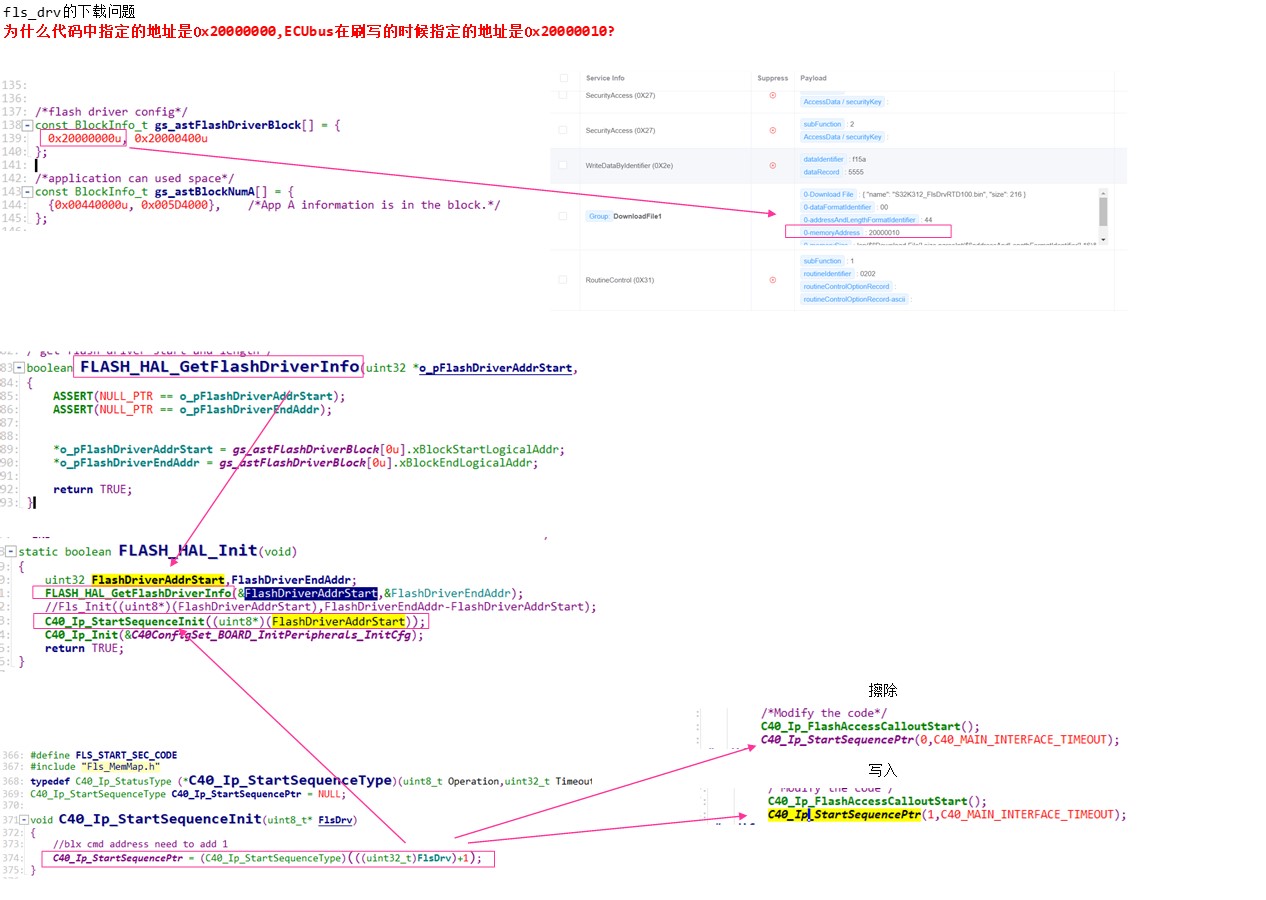Click the routineControlOptionRecord-ascii payload tag
This screenshot has height=900, width=1266.
855,298
